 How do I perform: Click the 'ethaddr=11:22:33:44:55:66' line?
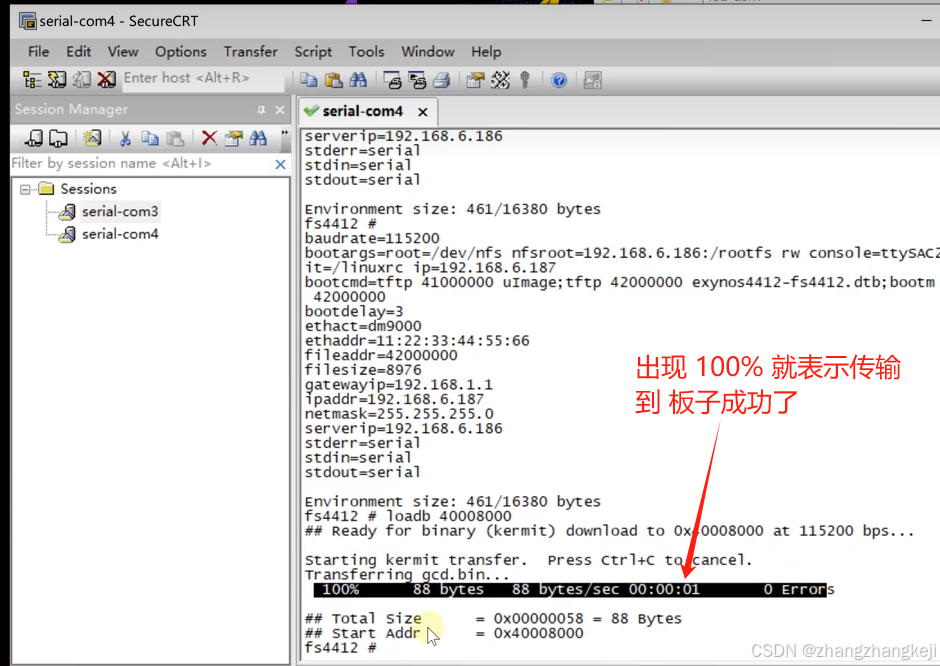click(x=417, y=340)
